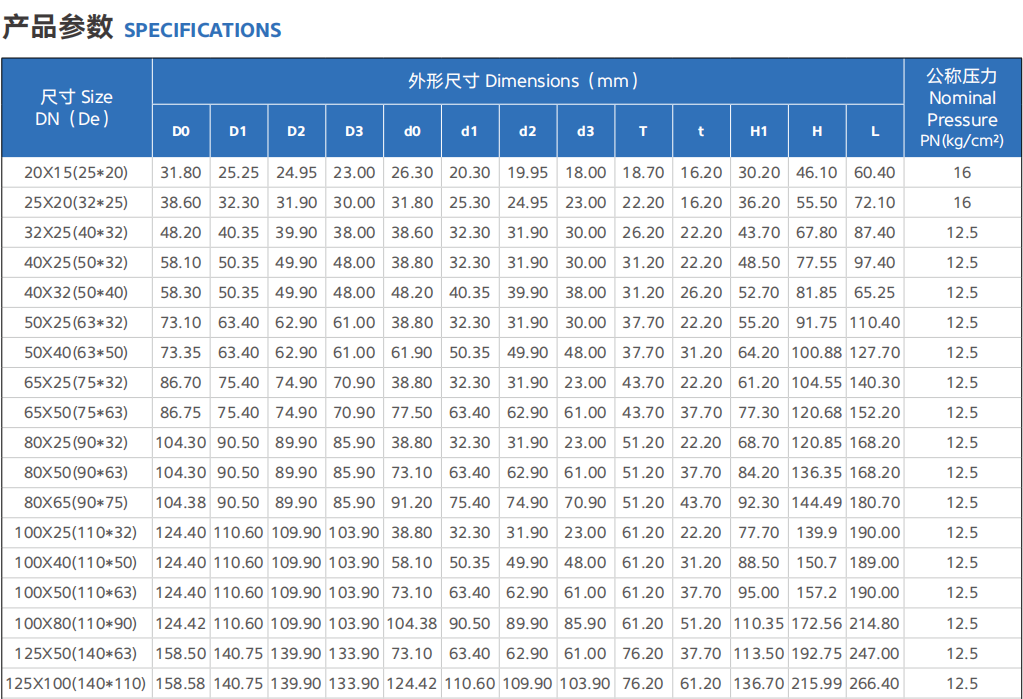Click the 外形尺寸 Dimensions (mm) header
Image resolution: width=1023 pixels, height=699 pixels.
528,81
